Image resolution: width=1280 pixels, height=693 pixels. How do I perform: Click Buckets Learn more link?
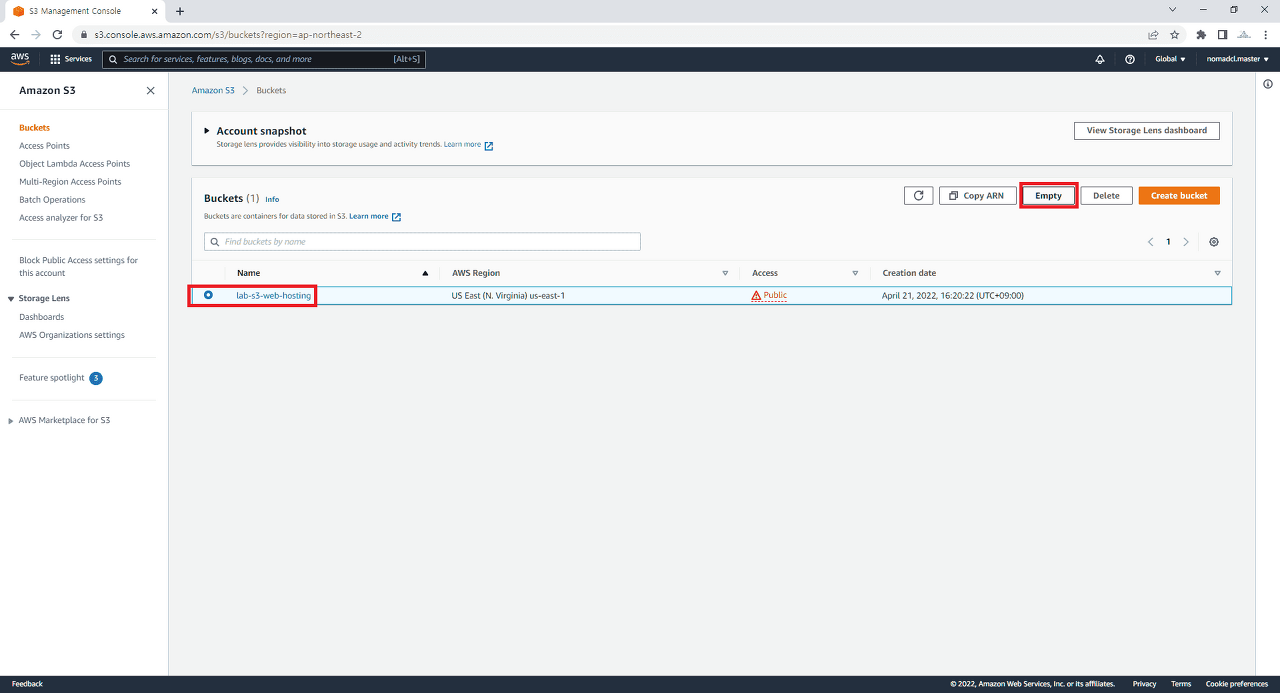click(x=375, y=216)
